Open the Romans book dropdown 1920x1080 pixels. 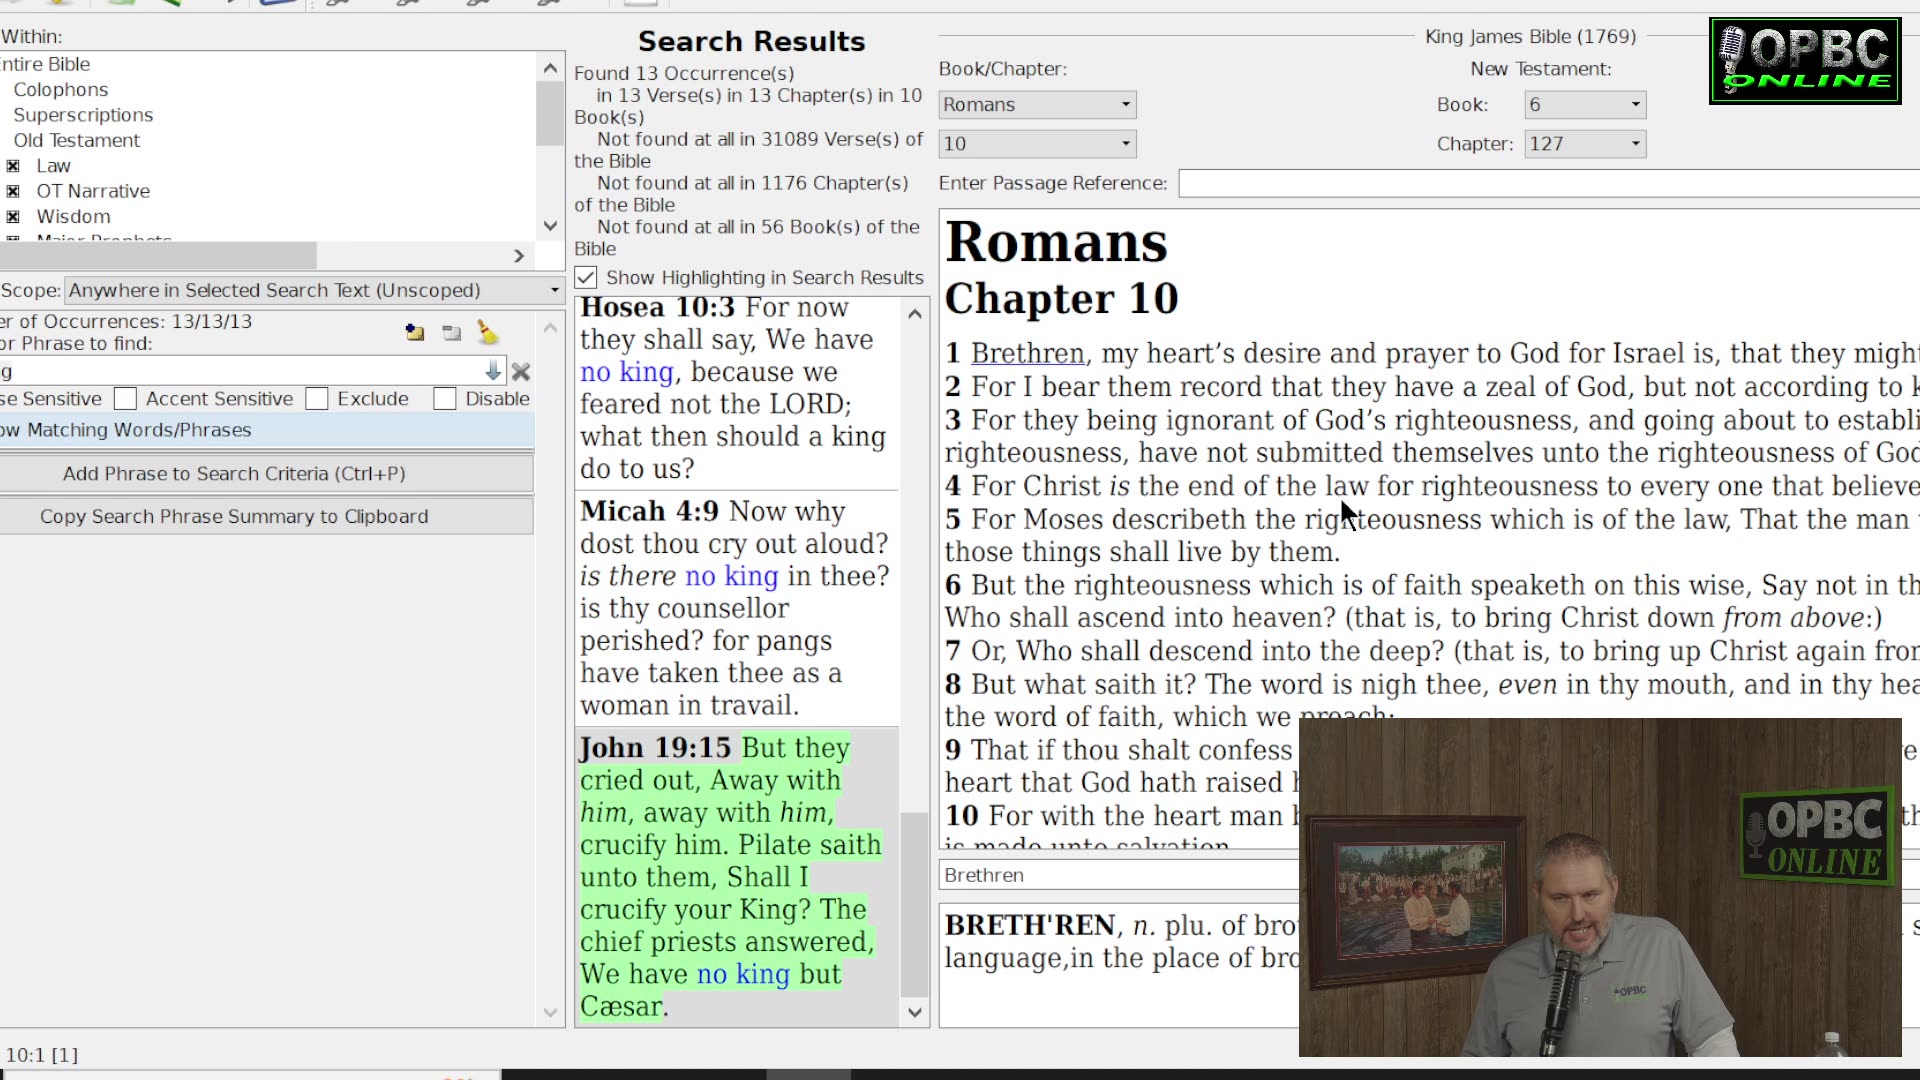(1037, 105)
